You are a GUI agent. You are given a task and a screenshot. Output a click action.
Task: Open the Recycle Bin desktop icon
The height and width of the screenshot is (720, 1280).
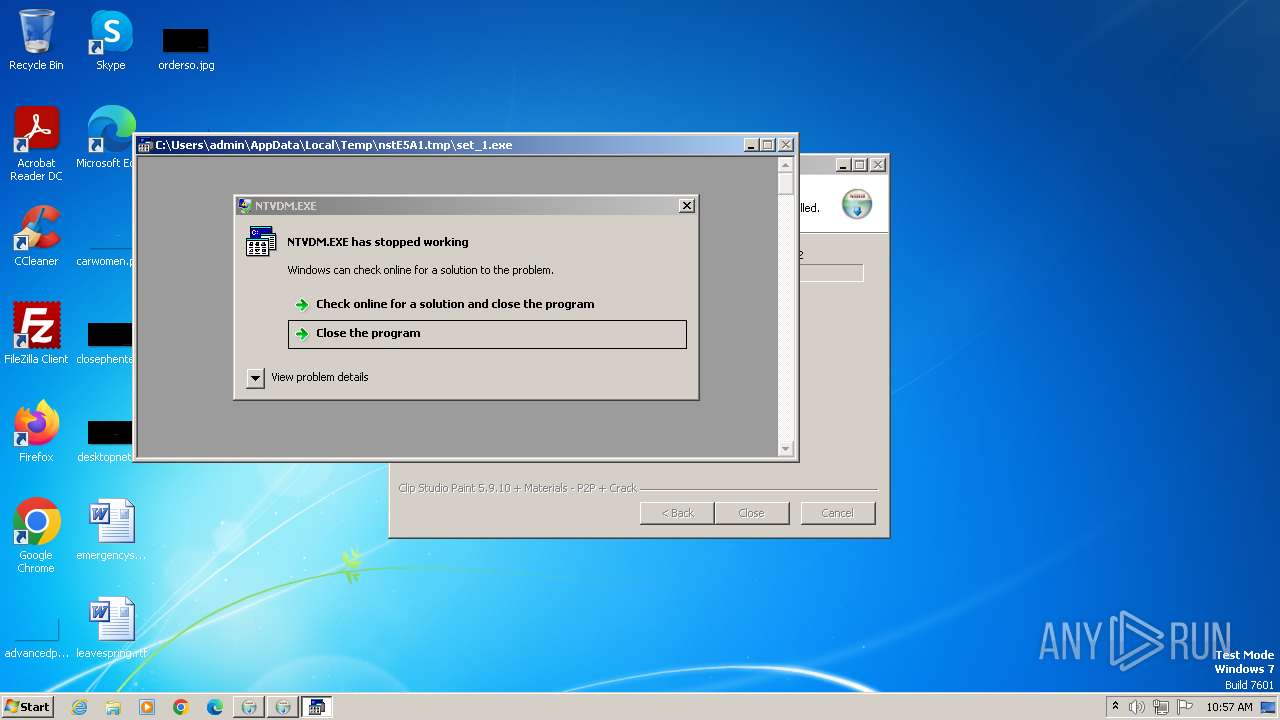tap(36, 40)
